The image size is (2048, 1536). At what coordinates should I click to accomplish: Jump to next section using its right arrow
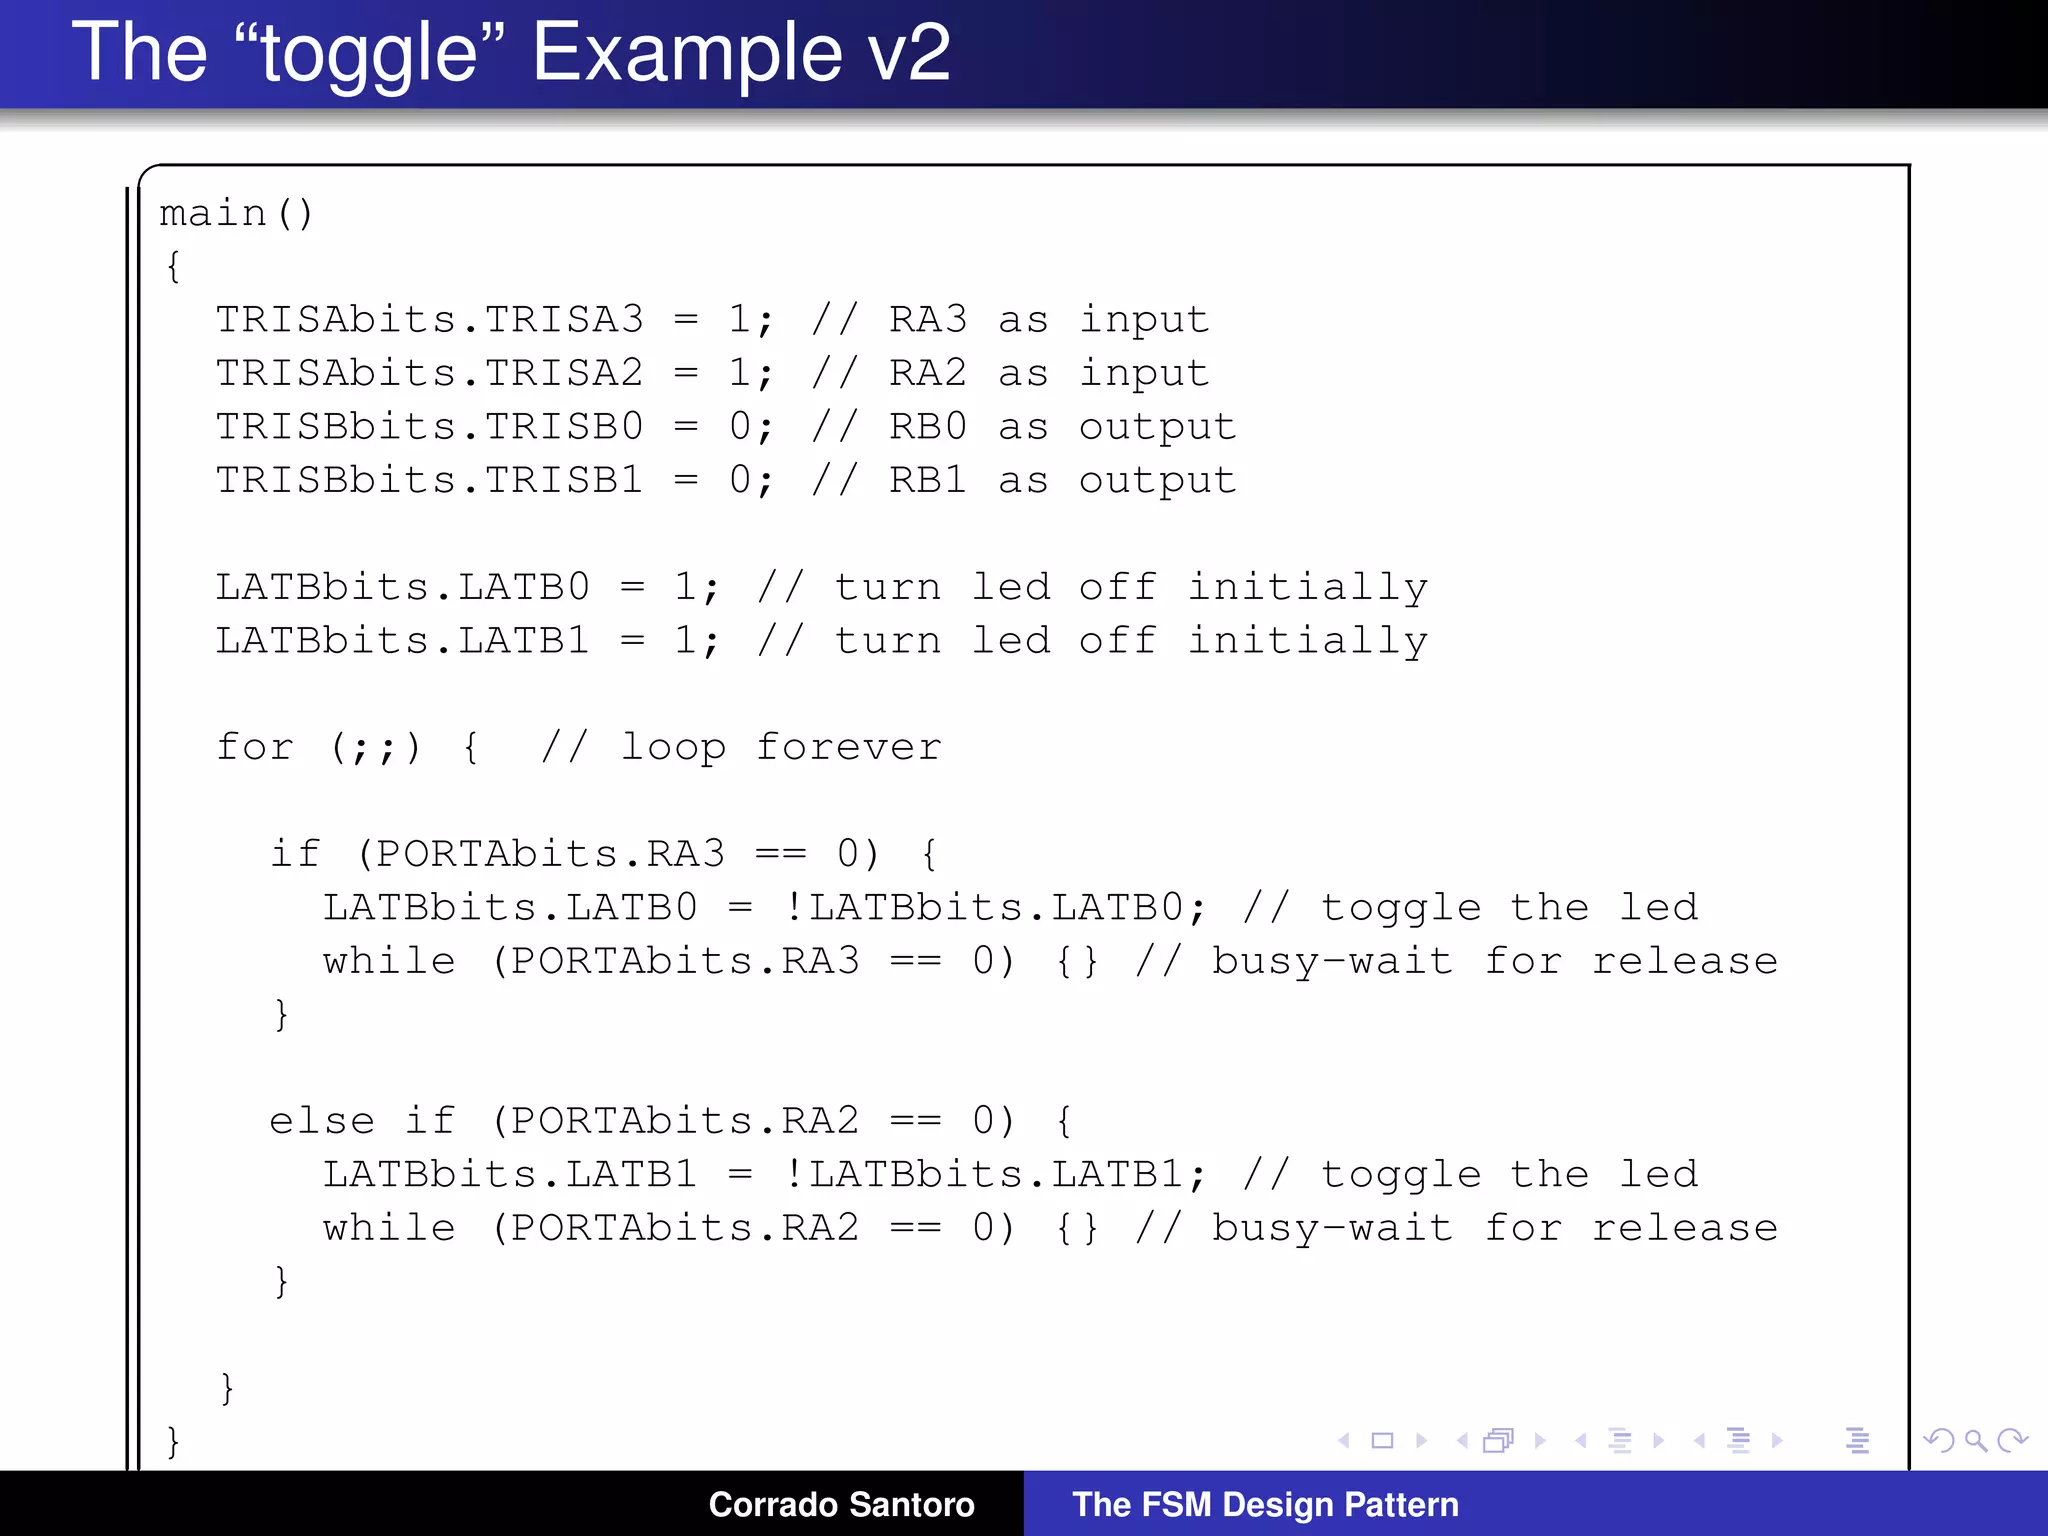(x=1777, y=1440)
